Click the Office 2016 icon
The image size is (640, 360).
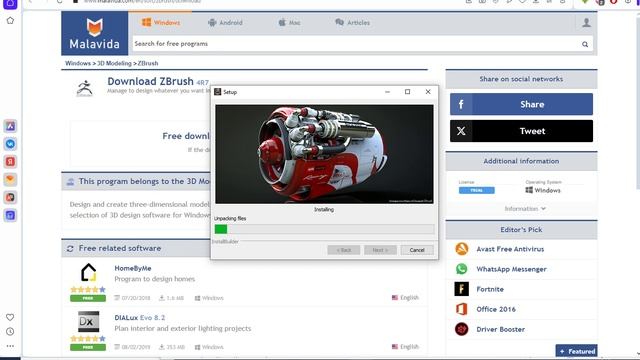pos(462,309)
